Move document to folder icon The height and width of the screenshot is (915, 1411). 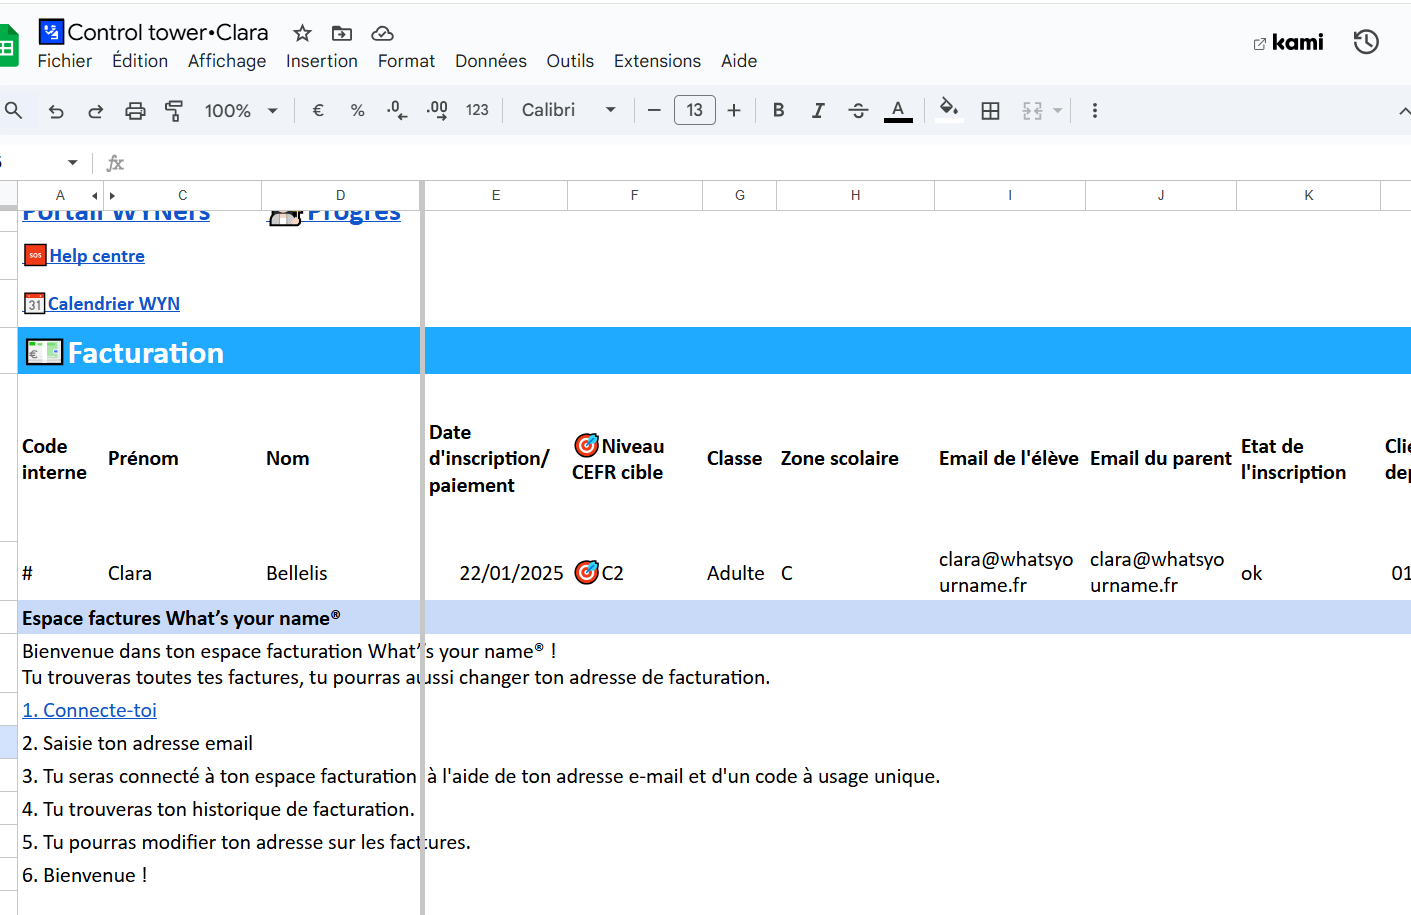point(342,33)
